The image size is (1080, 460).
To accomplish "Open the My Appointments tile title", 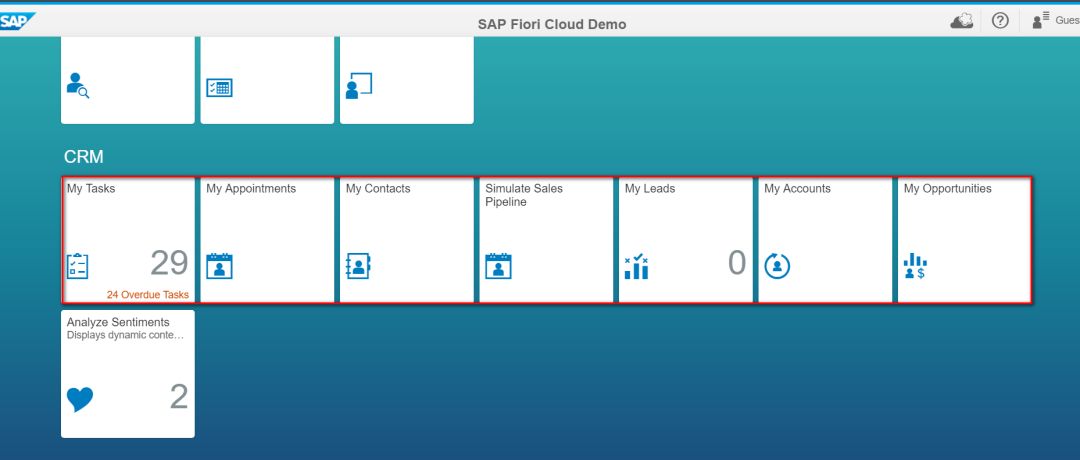I will [x=251, y=189].
